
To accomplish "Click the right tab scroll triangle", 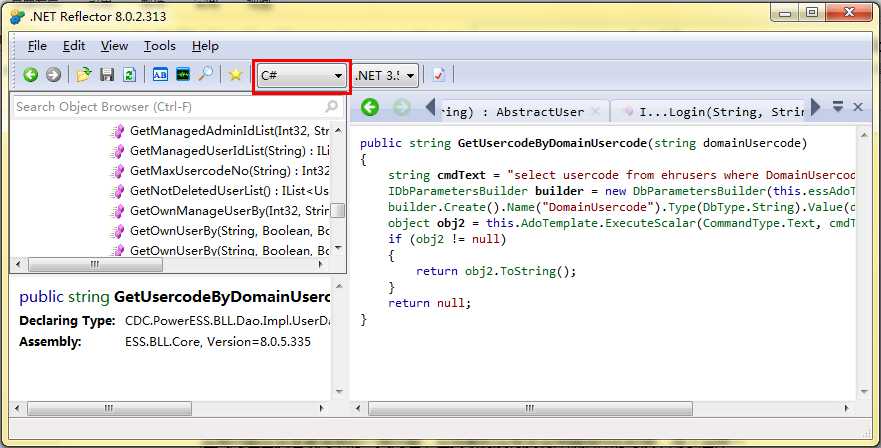I will click(815, 107).
